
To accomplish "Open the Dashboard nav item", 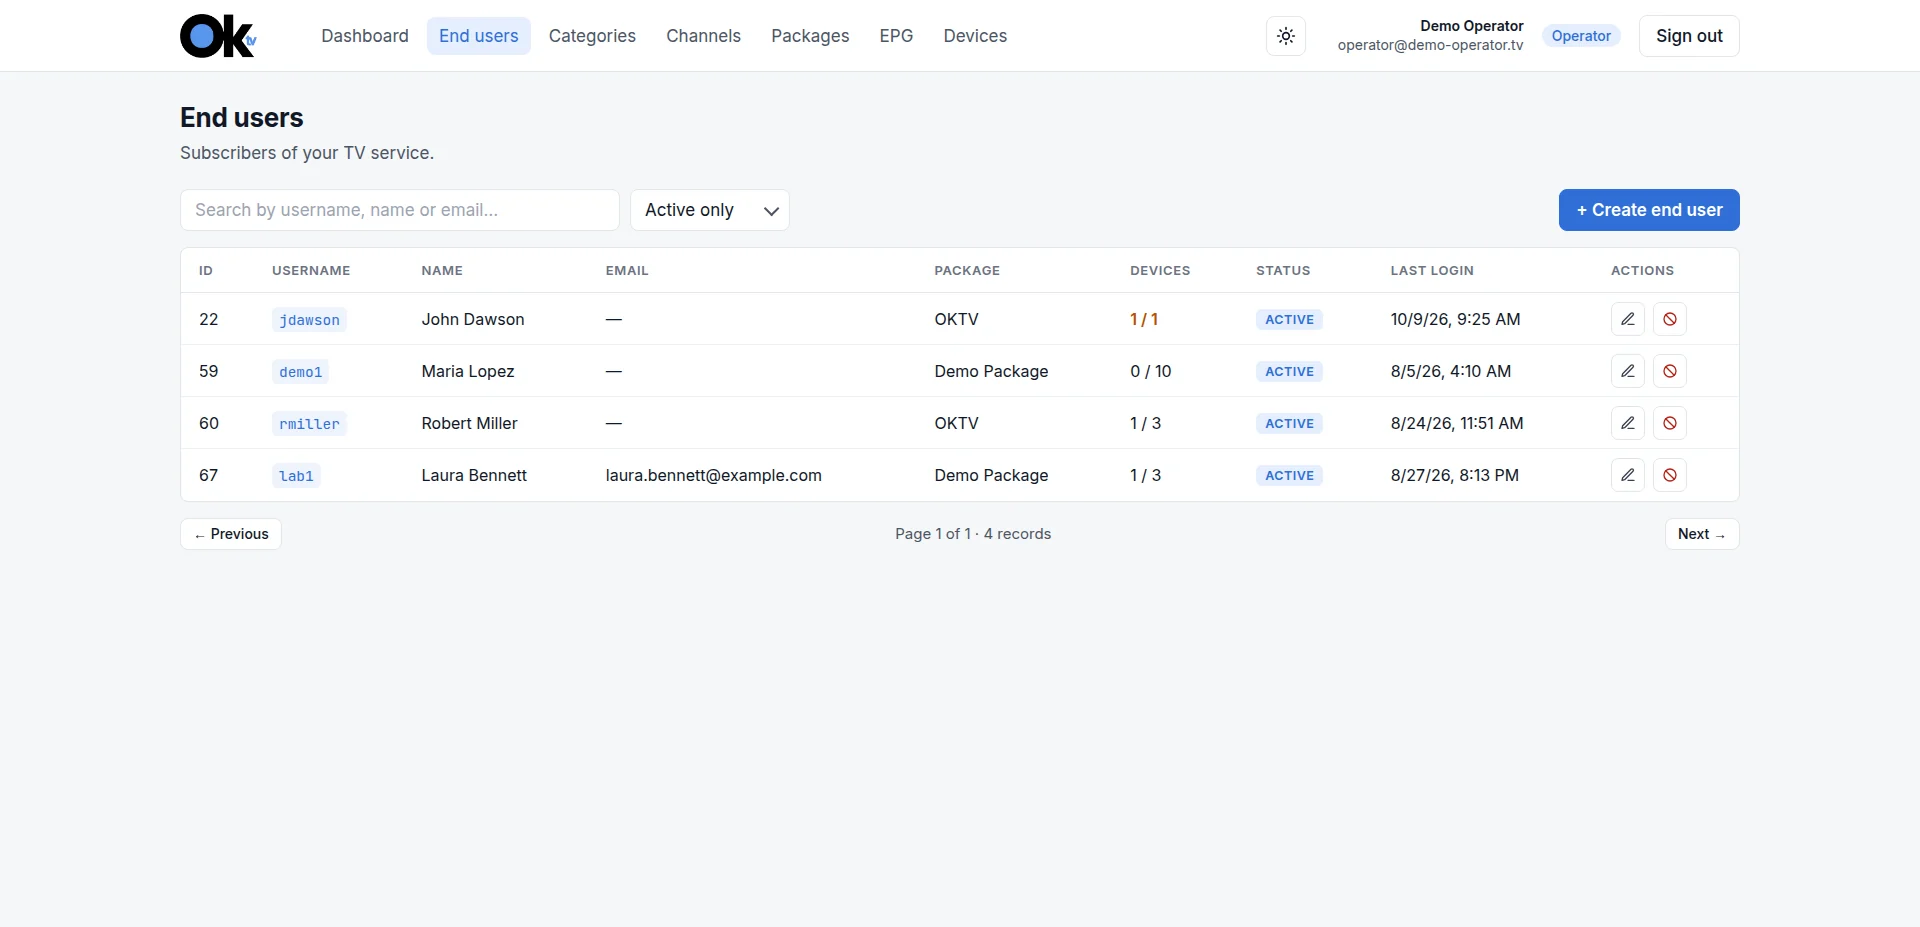I will point(365,36).
